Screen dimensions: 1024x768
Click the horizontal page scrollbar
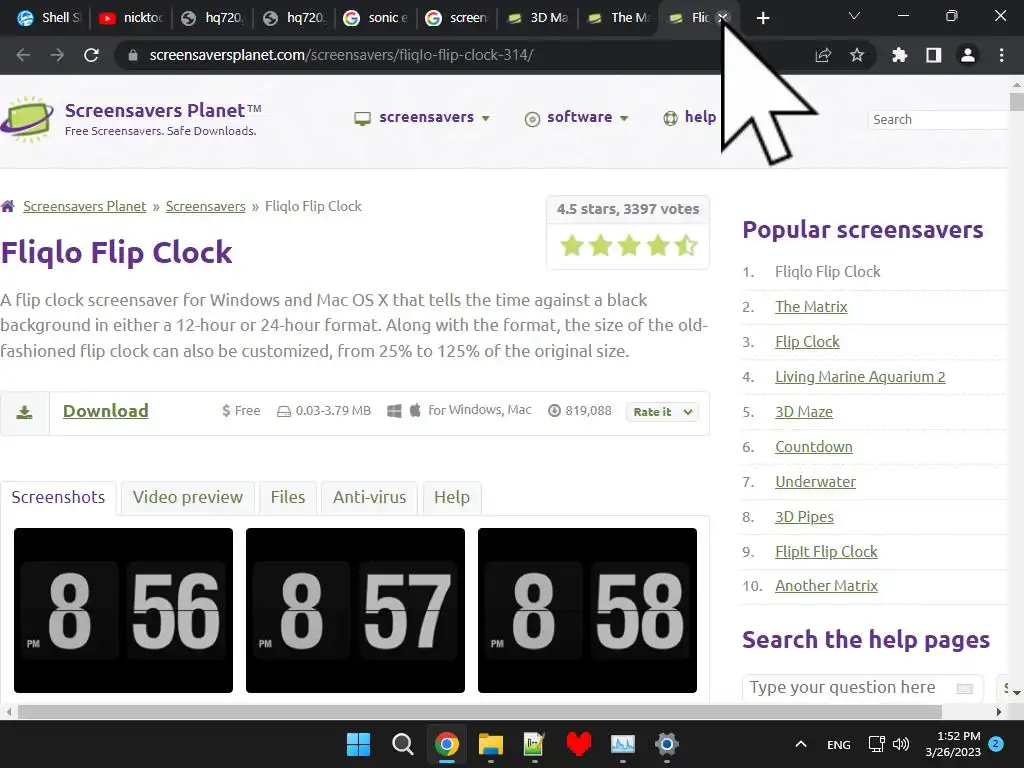480,711
